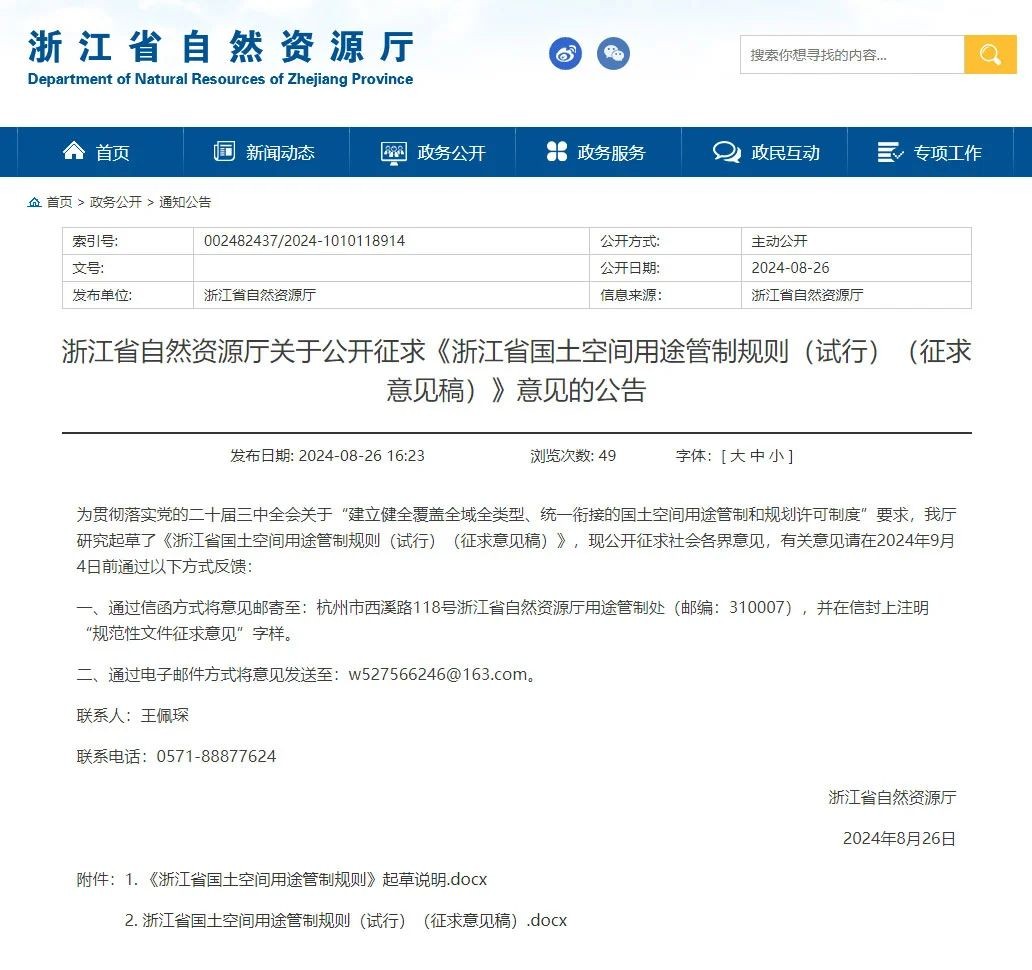The image size is (1032, 970).
Task: Click the 浙江省自然资源厅 signature line
Action: click(892, 798)
